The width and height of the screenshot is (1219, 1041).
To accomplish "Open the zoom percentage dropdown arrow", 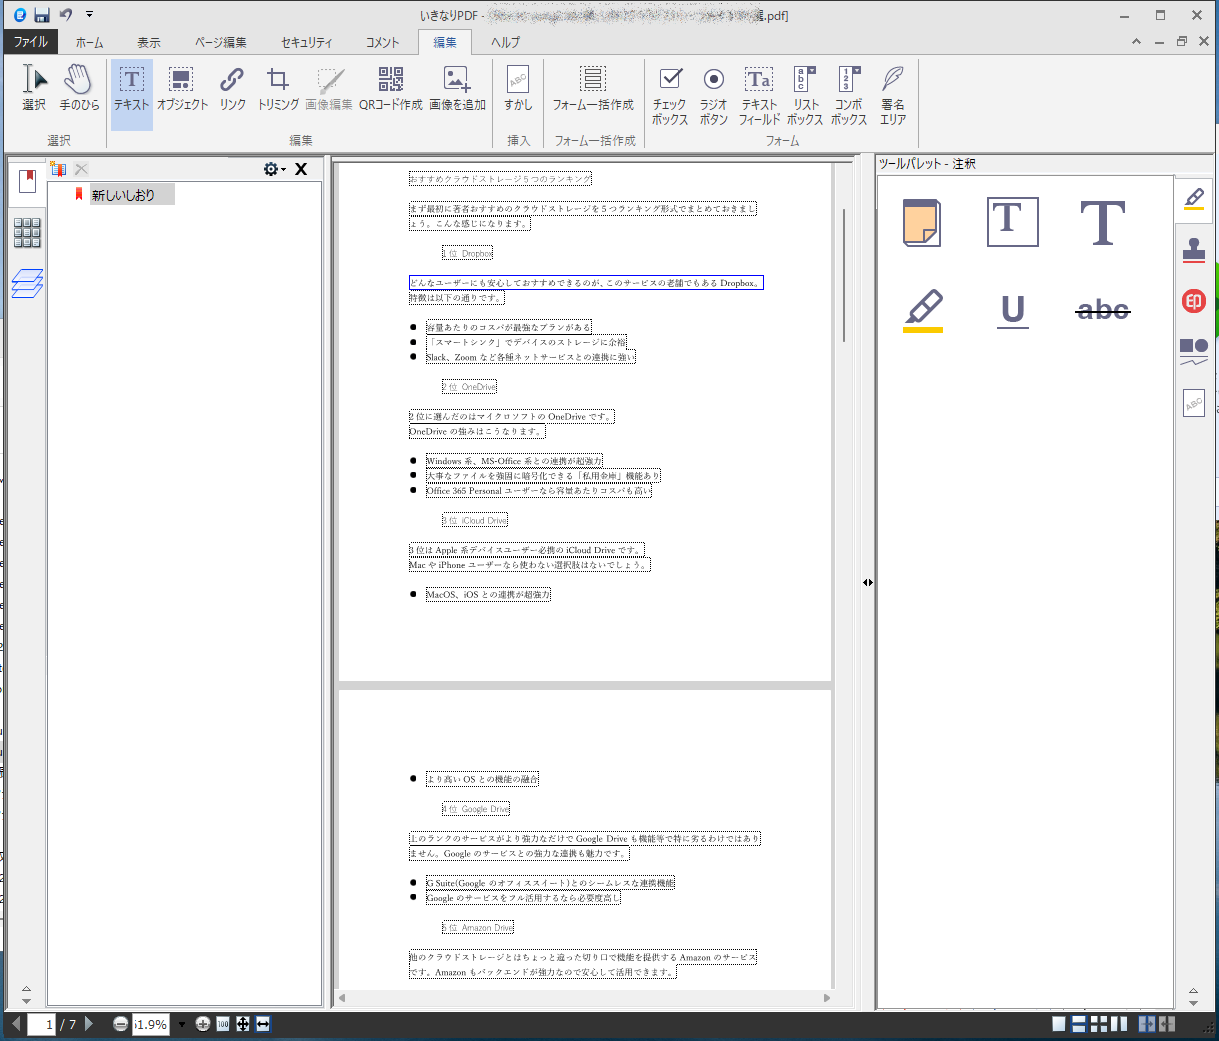I will [181, 1024].
